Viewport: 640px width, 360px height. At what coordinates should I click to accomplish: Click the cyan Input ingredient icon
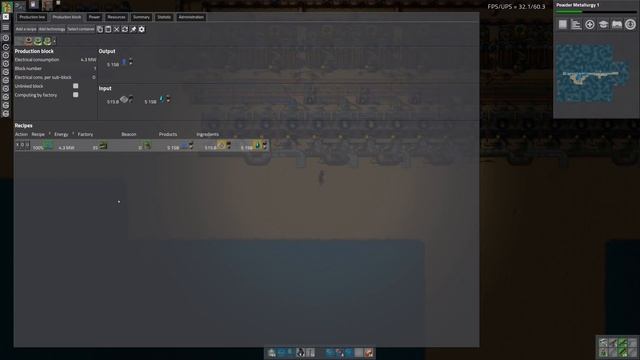[162, 99]
